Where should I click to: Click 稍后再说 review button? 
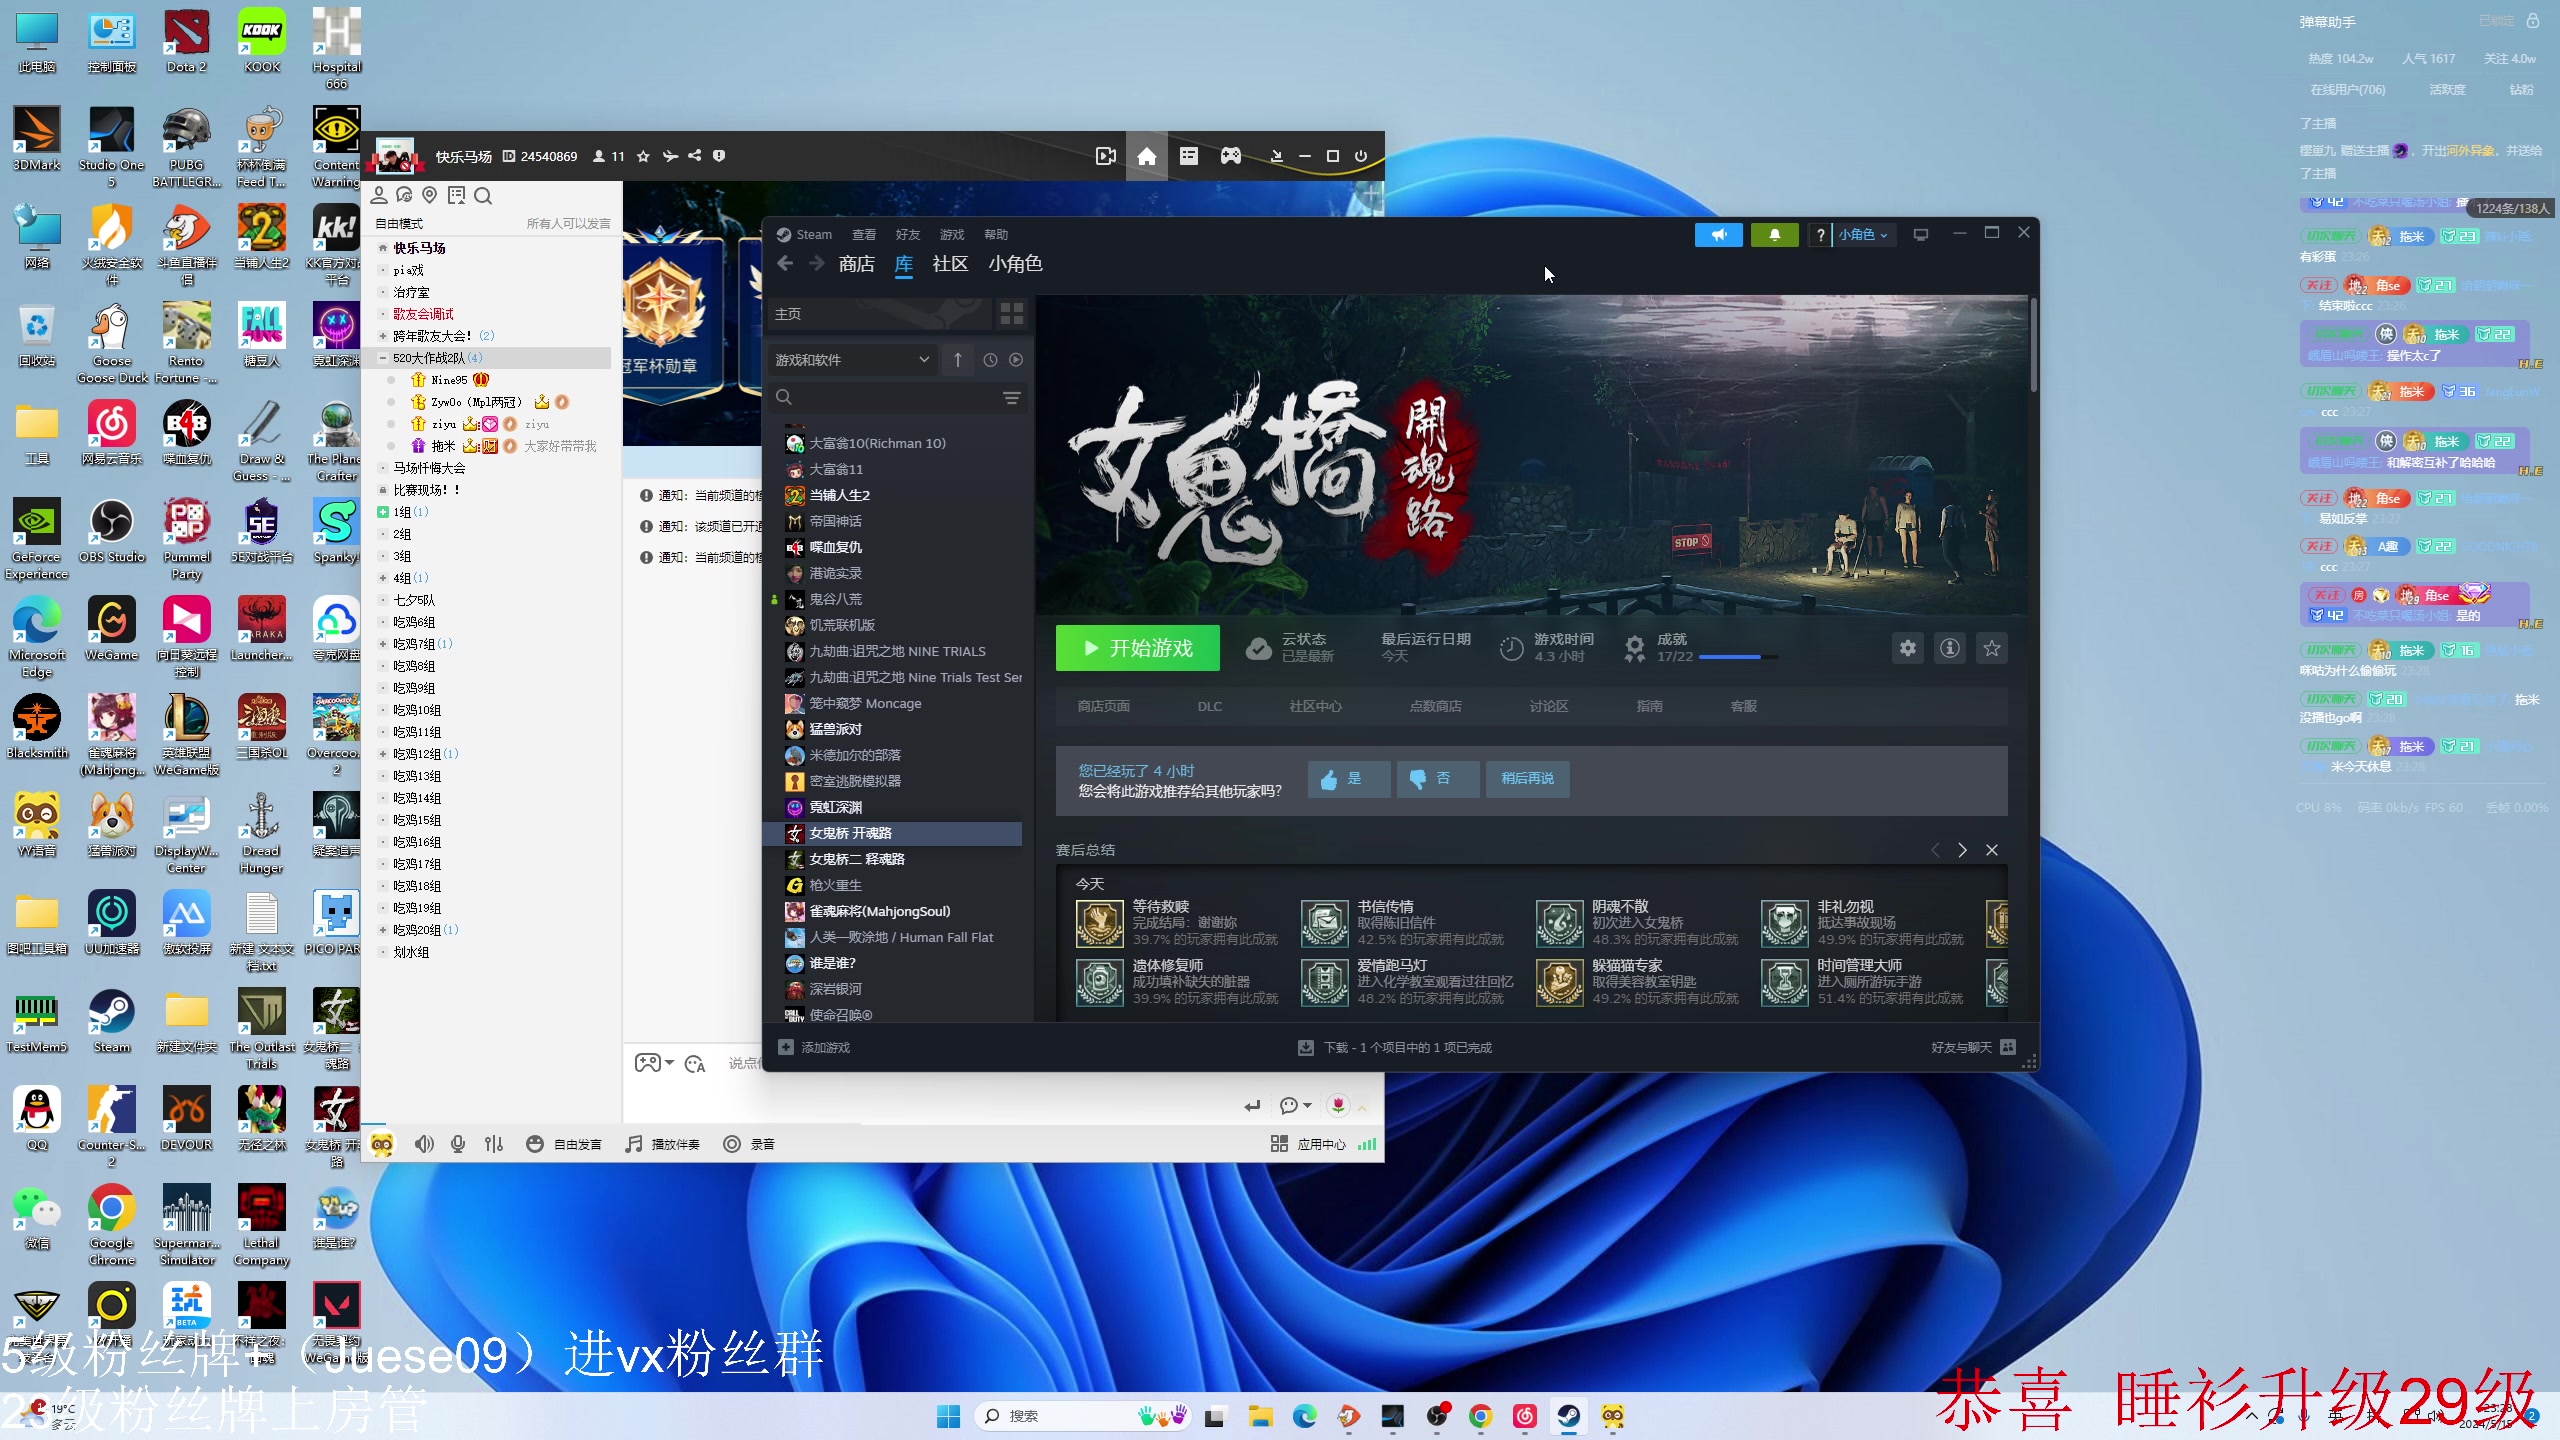tap(1526, 778)
